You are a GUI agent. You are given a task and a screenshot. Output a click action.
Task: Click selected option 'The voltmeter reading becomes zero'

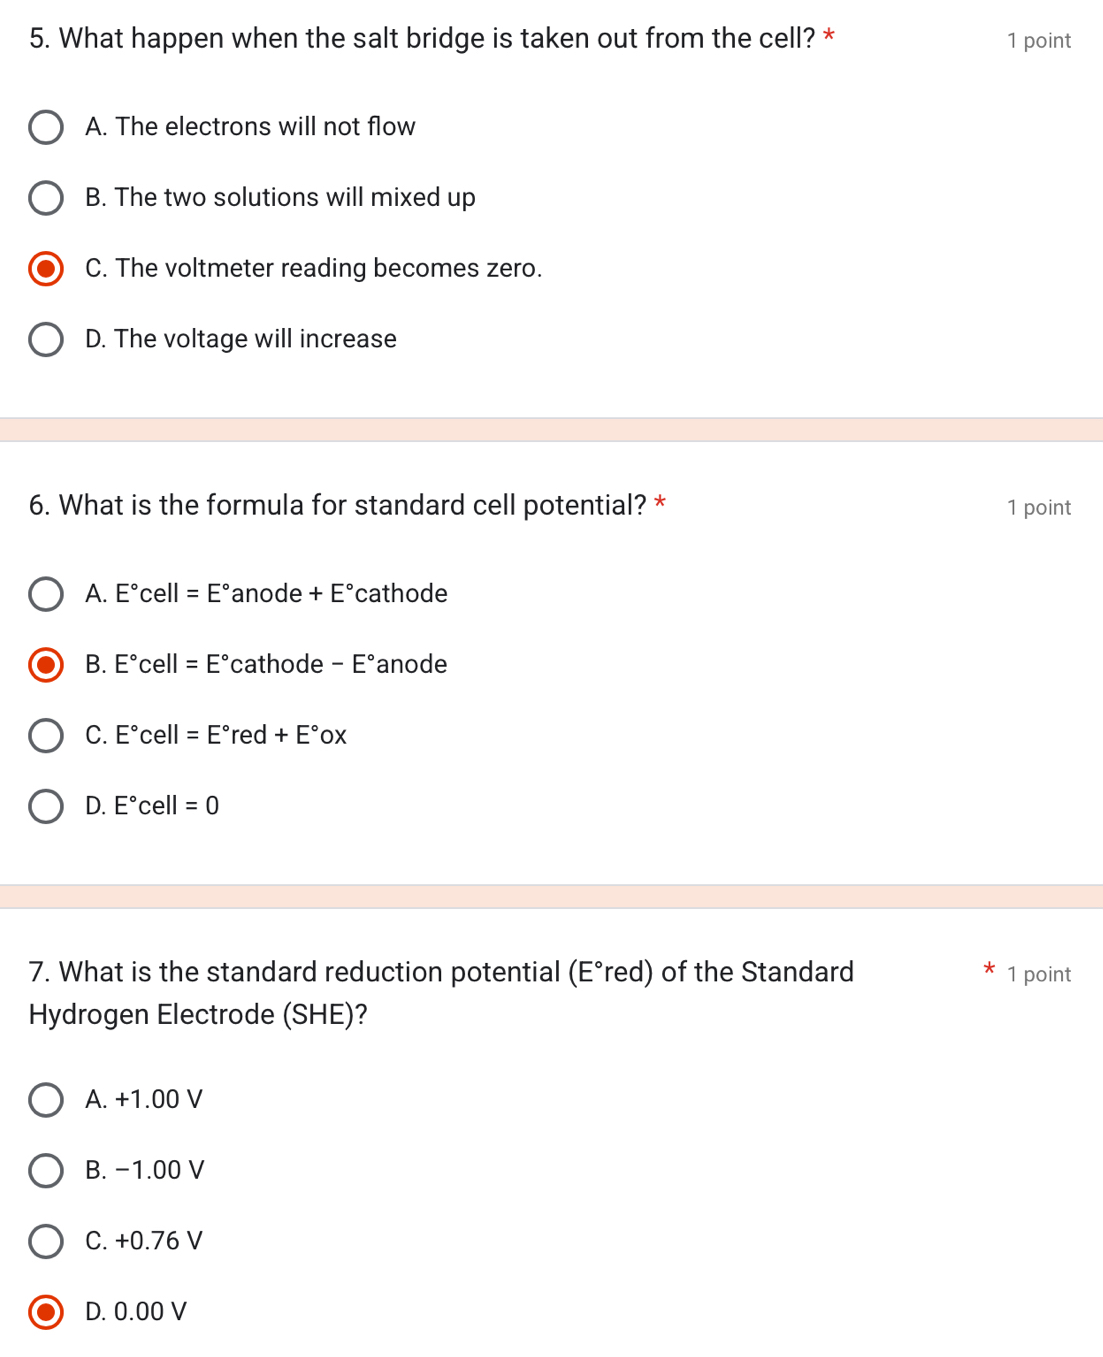46,269
